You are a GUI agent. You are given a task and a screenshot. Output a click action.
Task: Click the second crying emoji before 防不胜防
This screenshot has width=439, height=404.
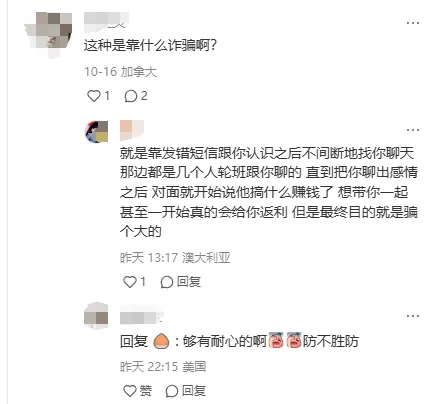(x=294, y=340)
